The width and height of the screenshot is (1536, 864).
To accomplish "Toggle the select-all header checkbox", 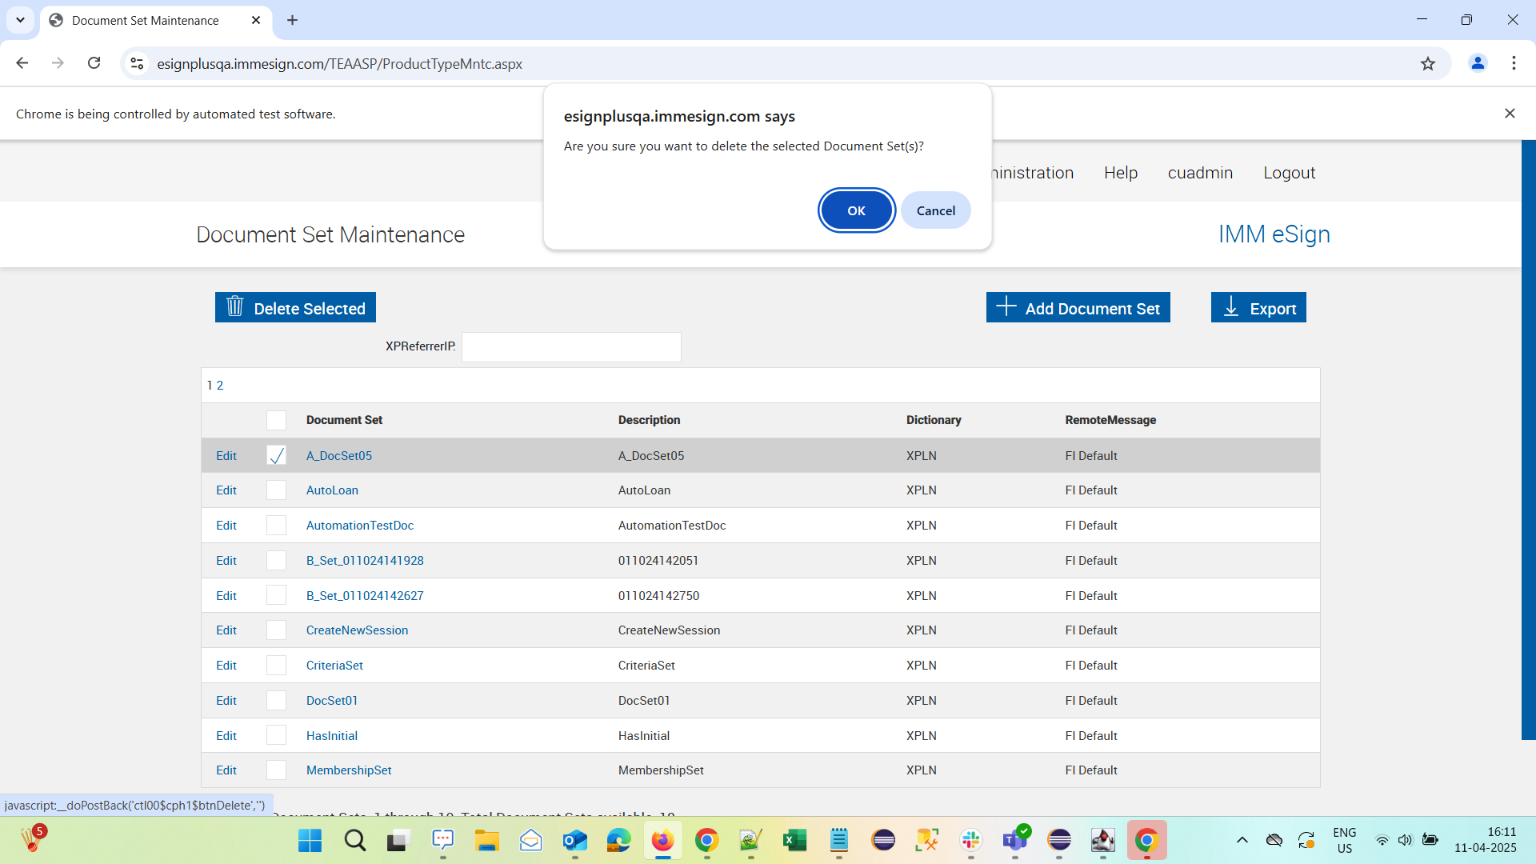I will 276,420.
